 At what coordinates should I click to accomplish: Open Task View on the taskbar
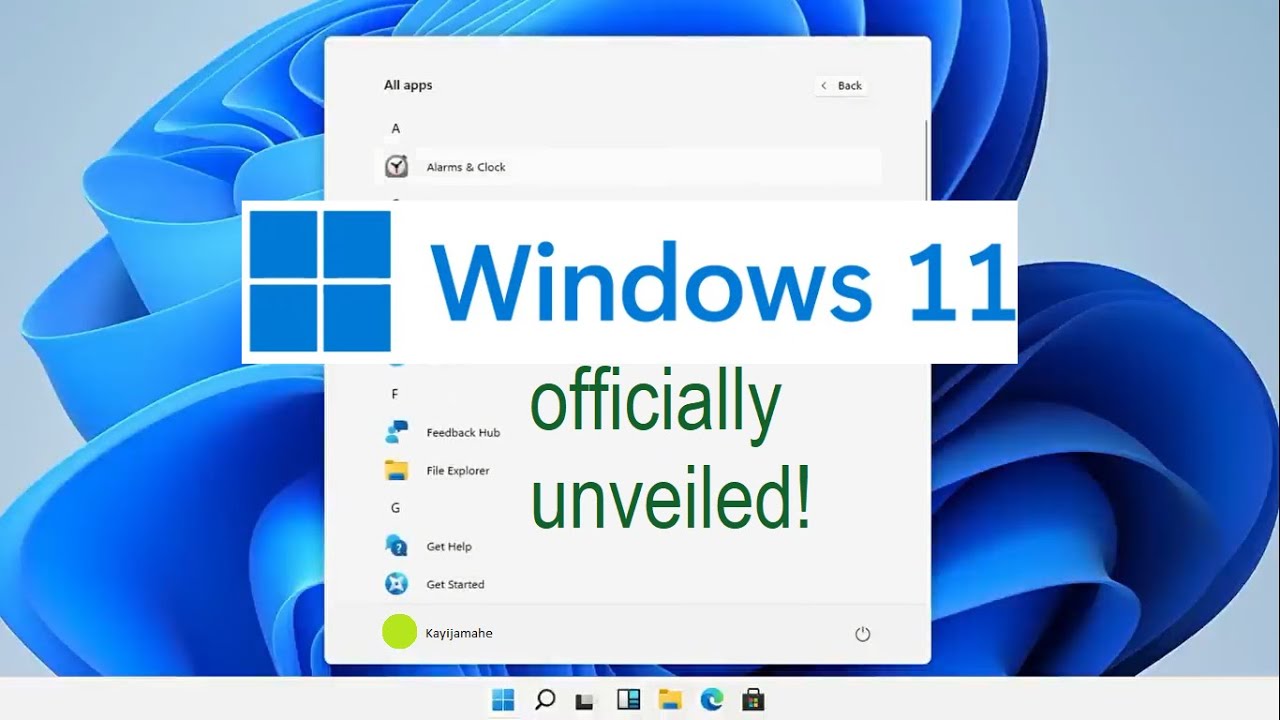pos(586,701)
